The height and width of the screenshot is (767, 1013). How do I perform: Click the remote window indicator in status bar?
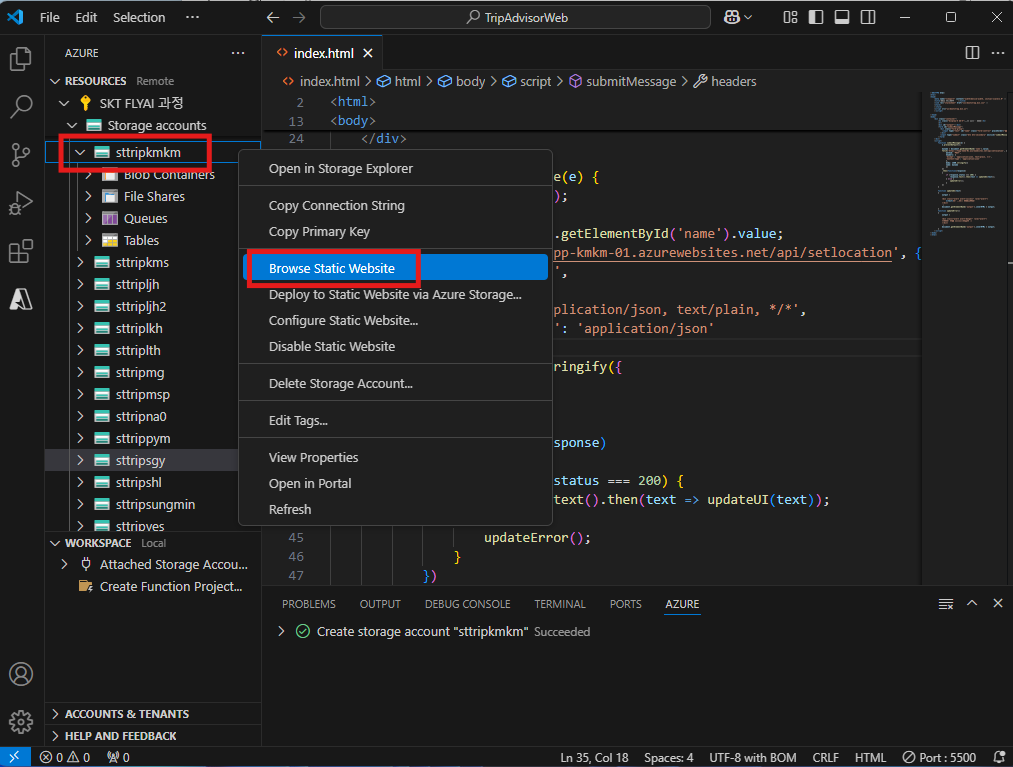pos(15,757)
